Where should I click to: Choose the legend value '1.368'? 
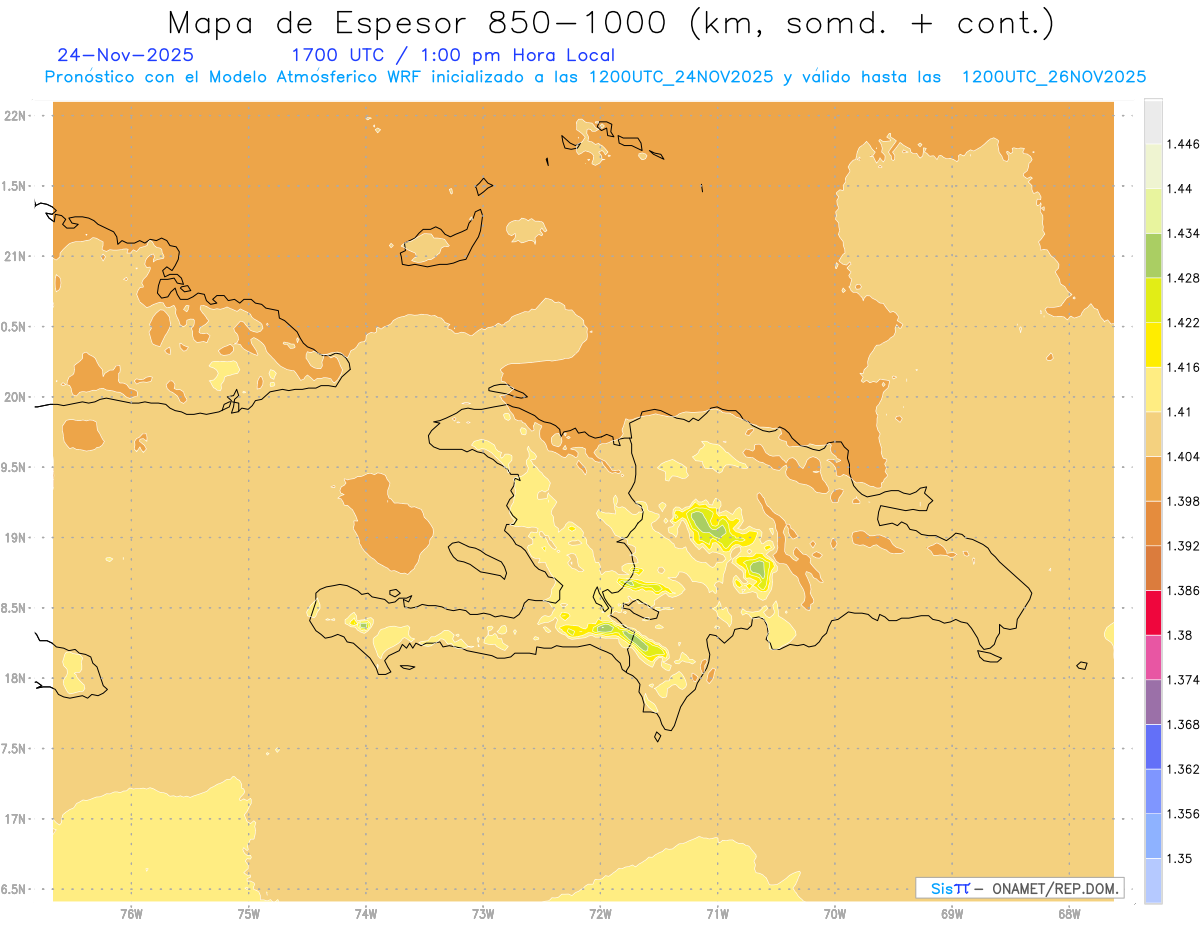1185,724
